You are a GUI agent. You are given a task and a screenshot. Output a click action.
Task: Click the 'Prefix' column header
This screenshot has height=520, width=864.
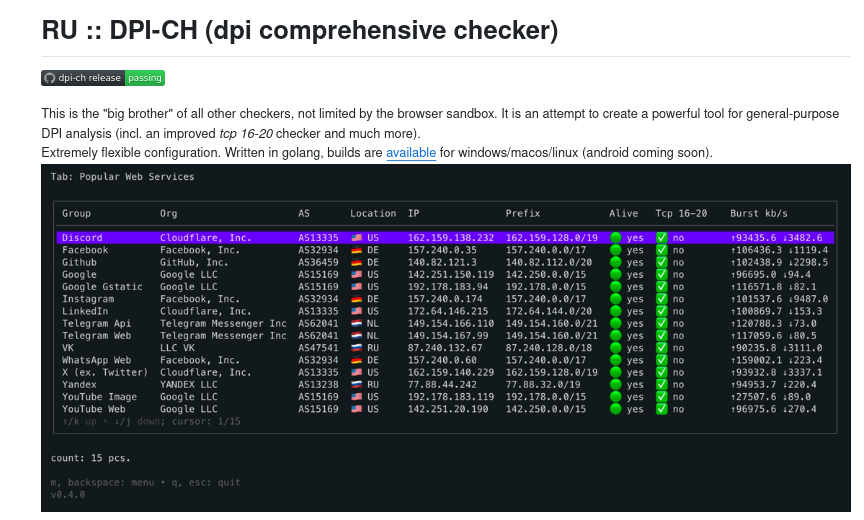click(523, 214)
